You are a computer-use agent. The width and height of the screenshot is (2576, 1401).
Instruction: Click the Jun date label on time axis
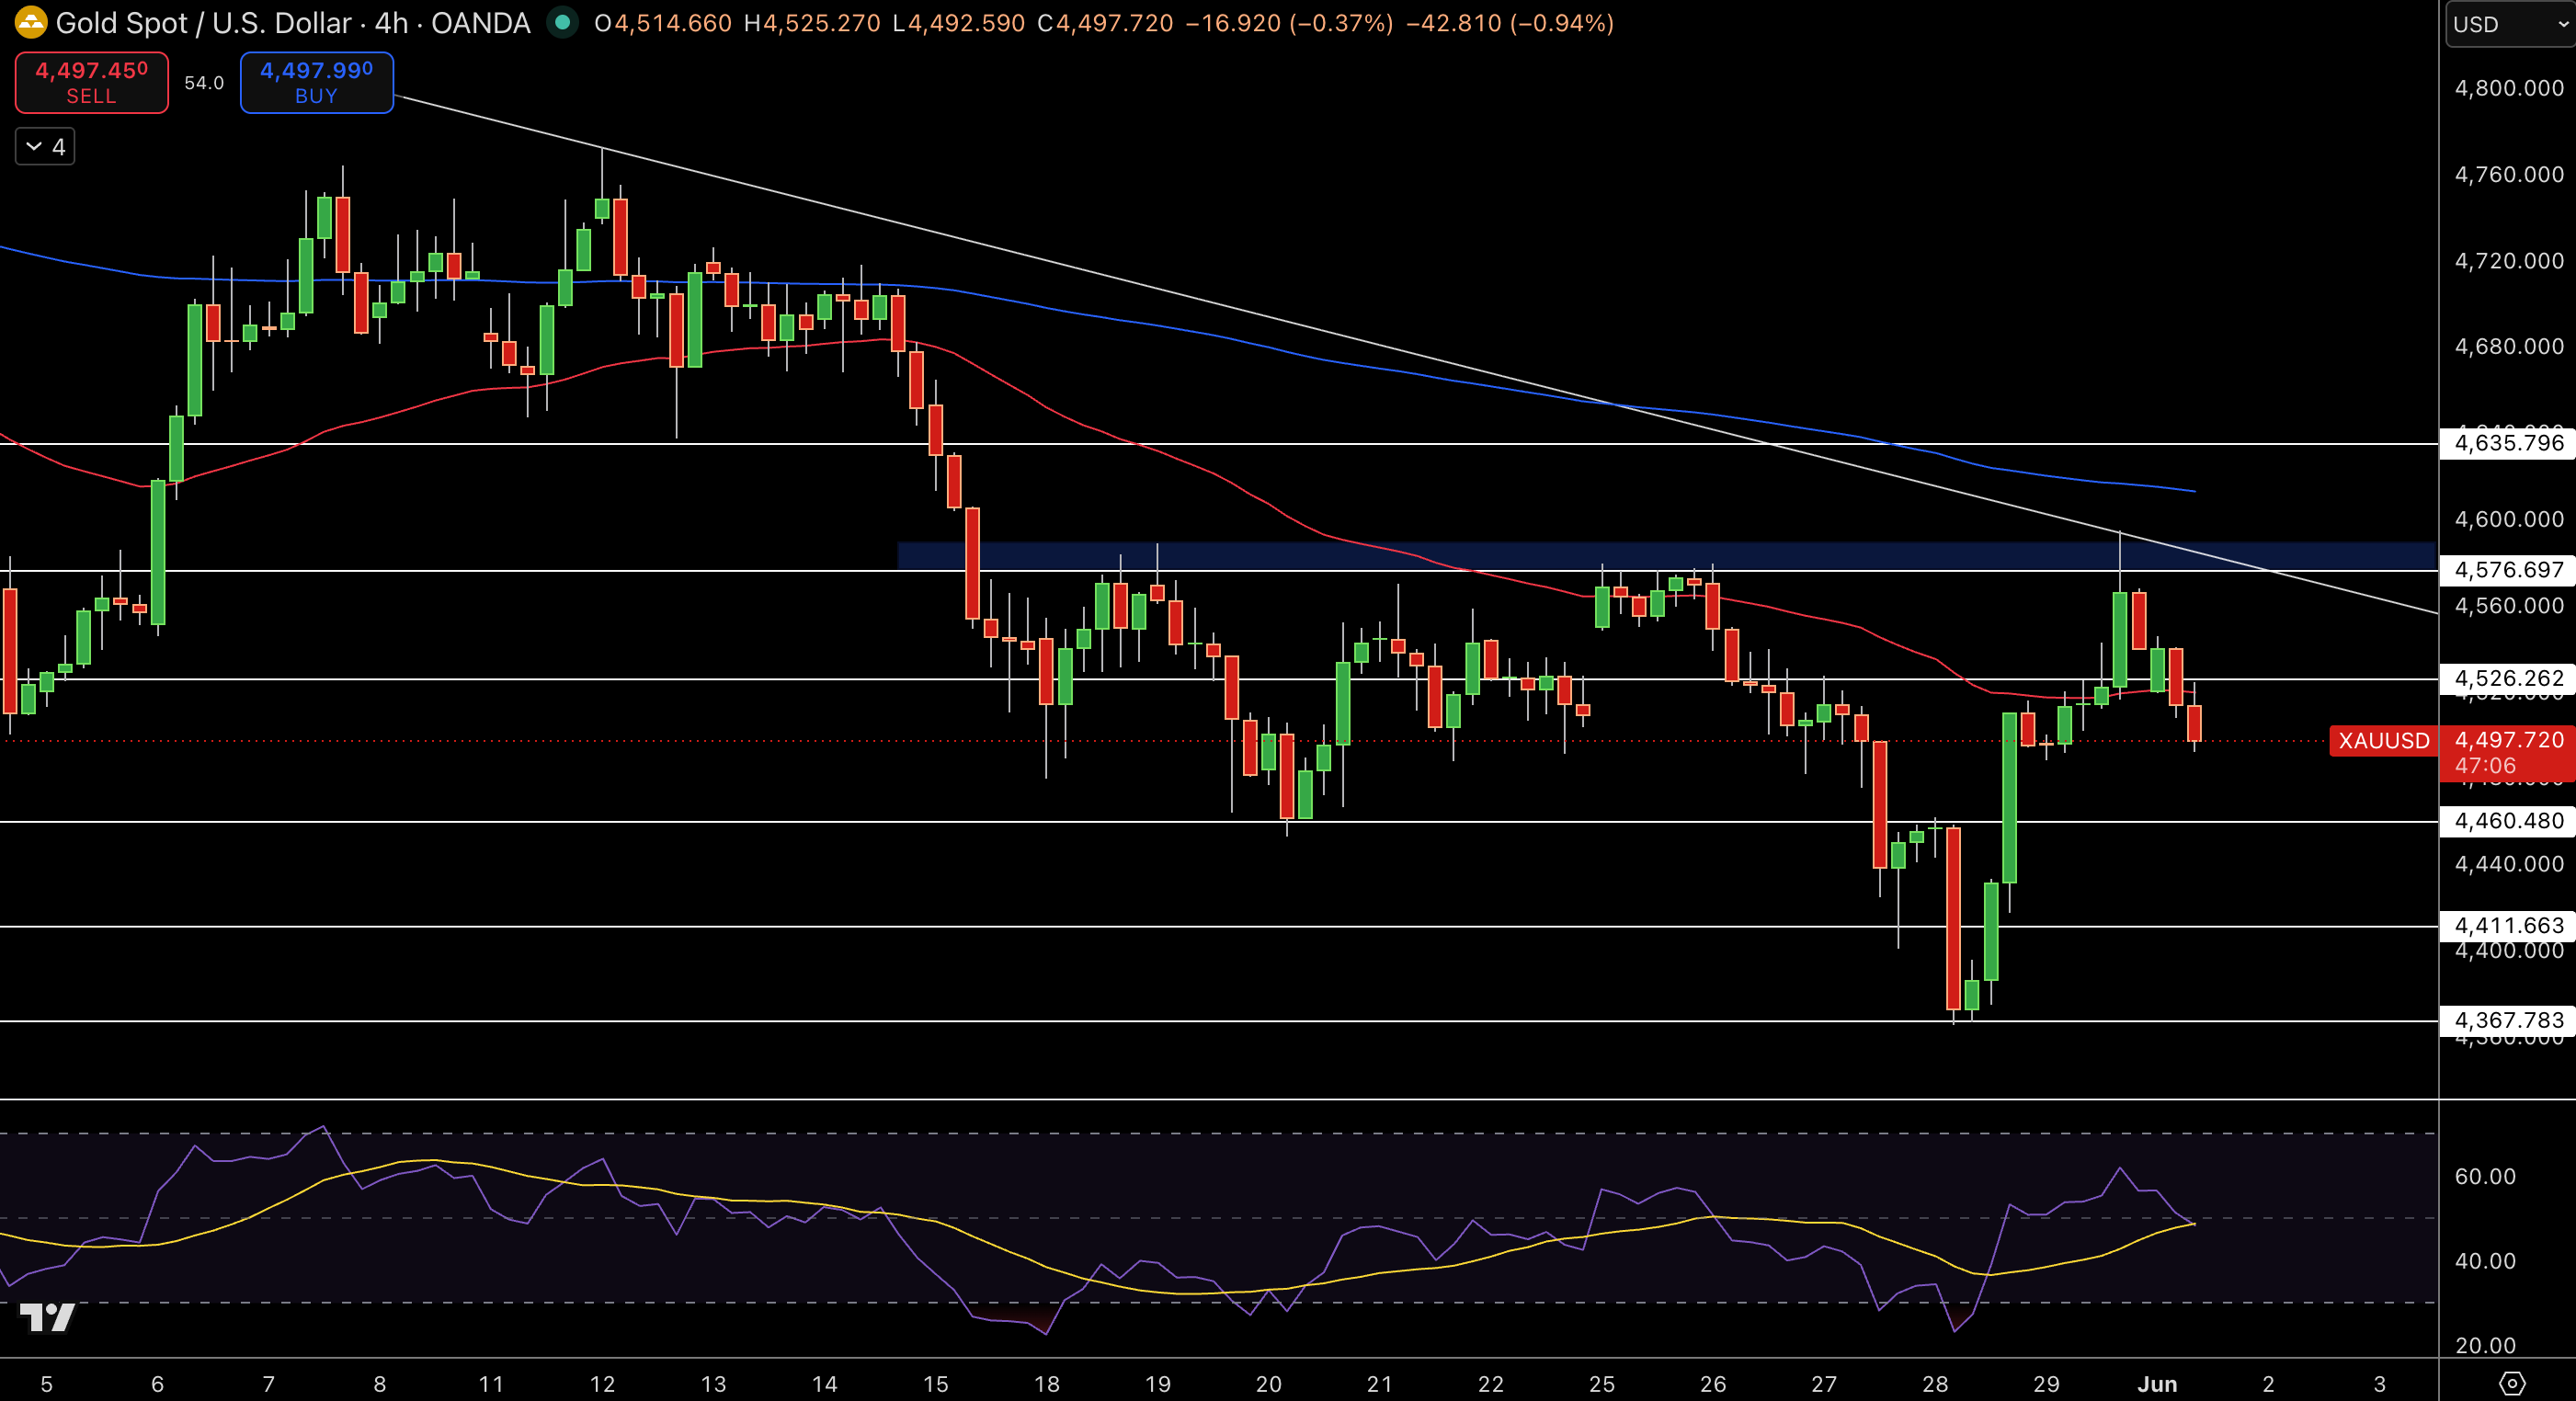pos(2157,1384)
